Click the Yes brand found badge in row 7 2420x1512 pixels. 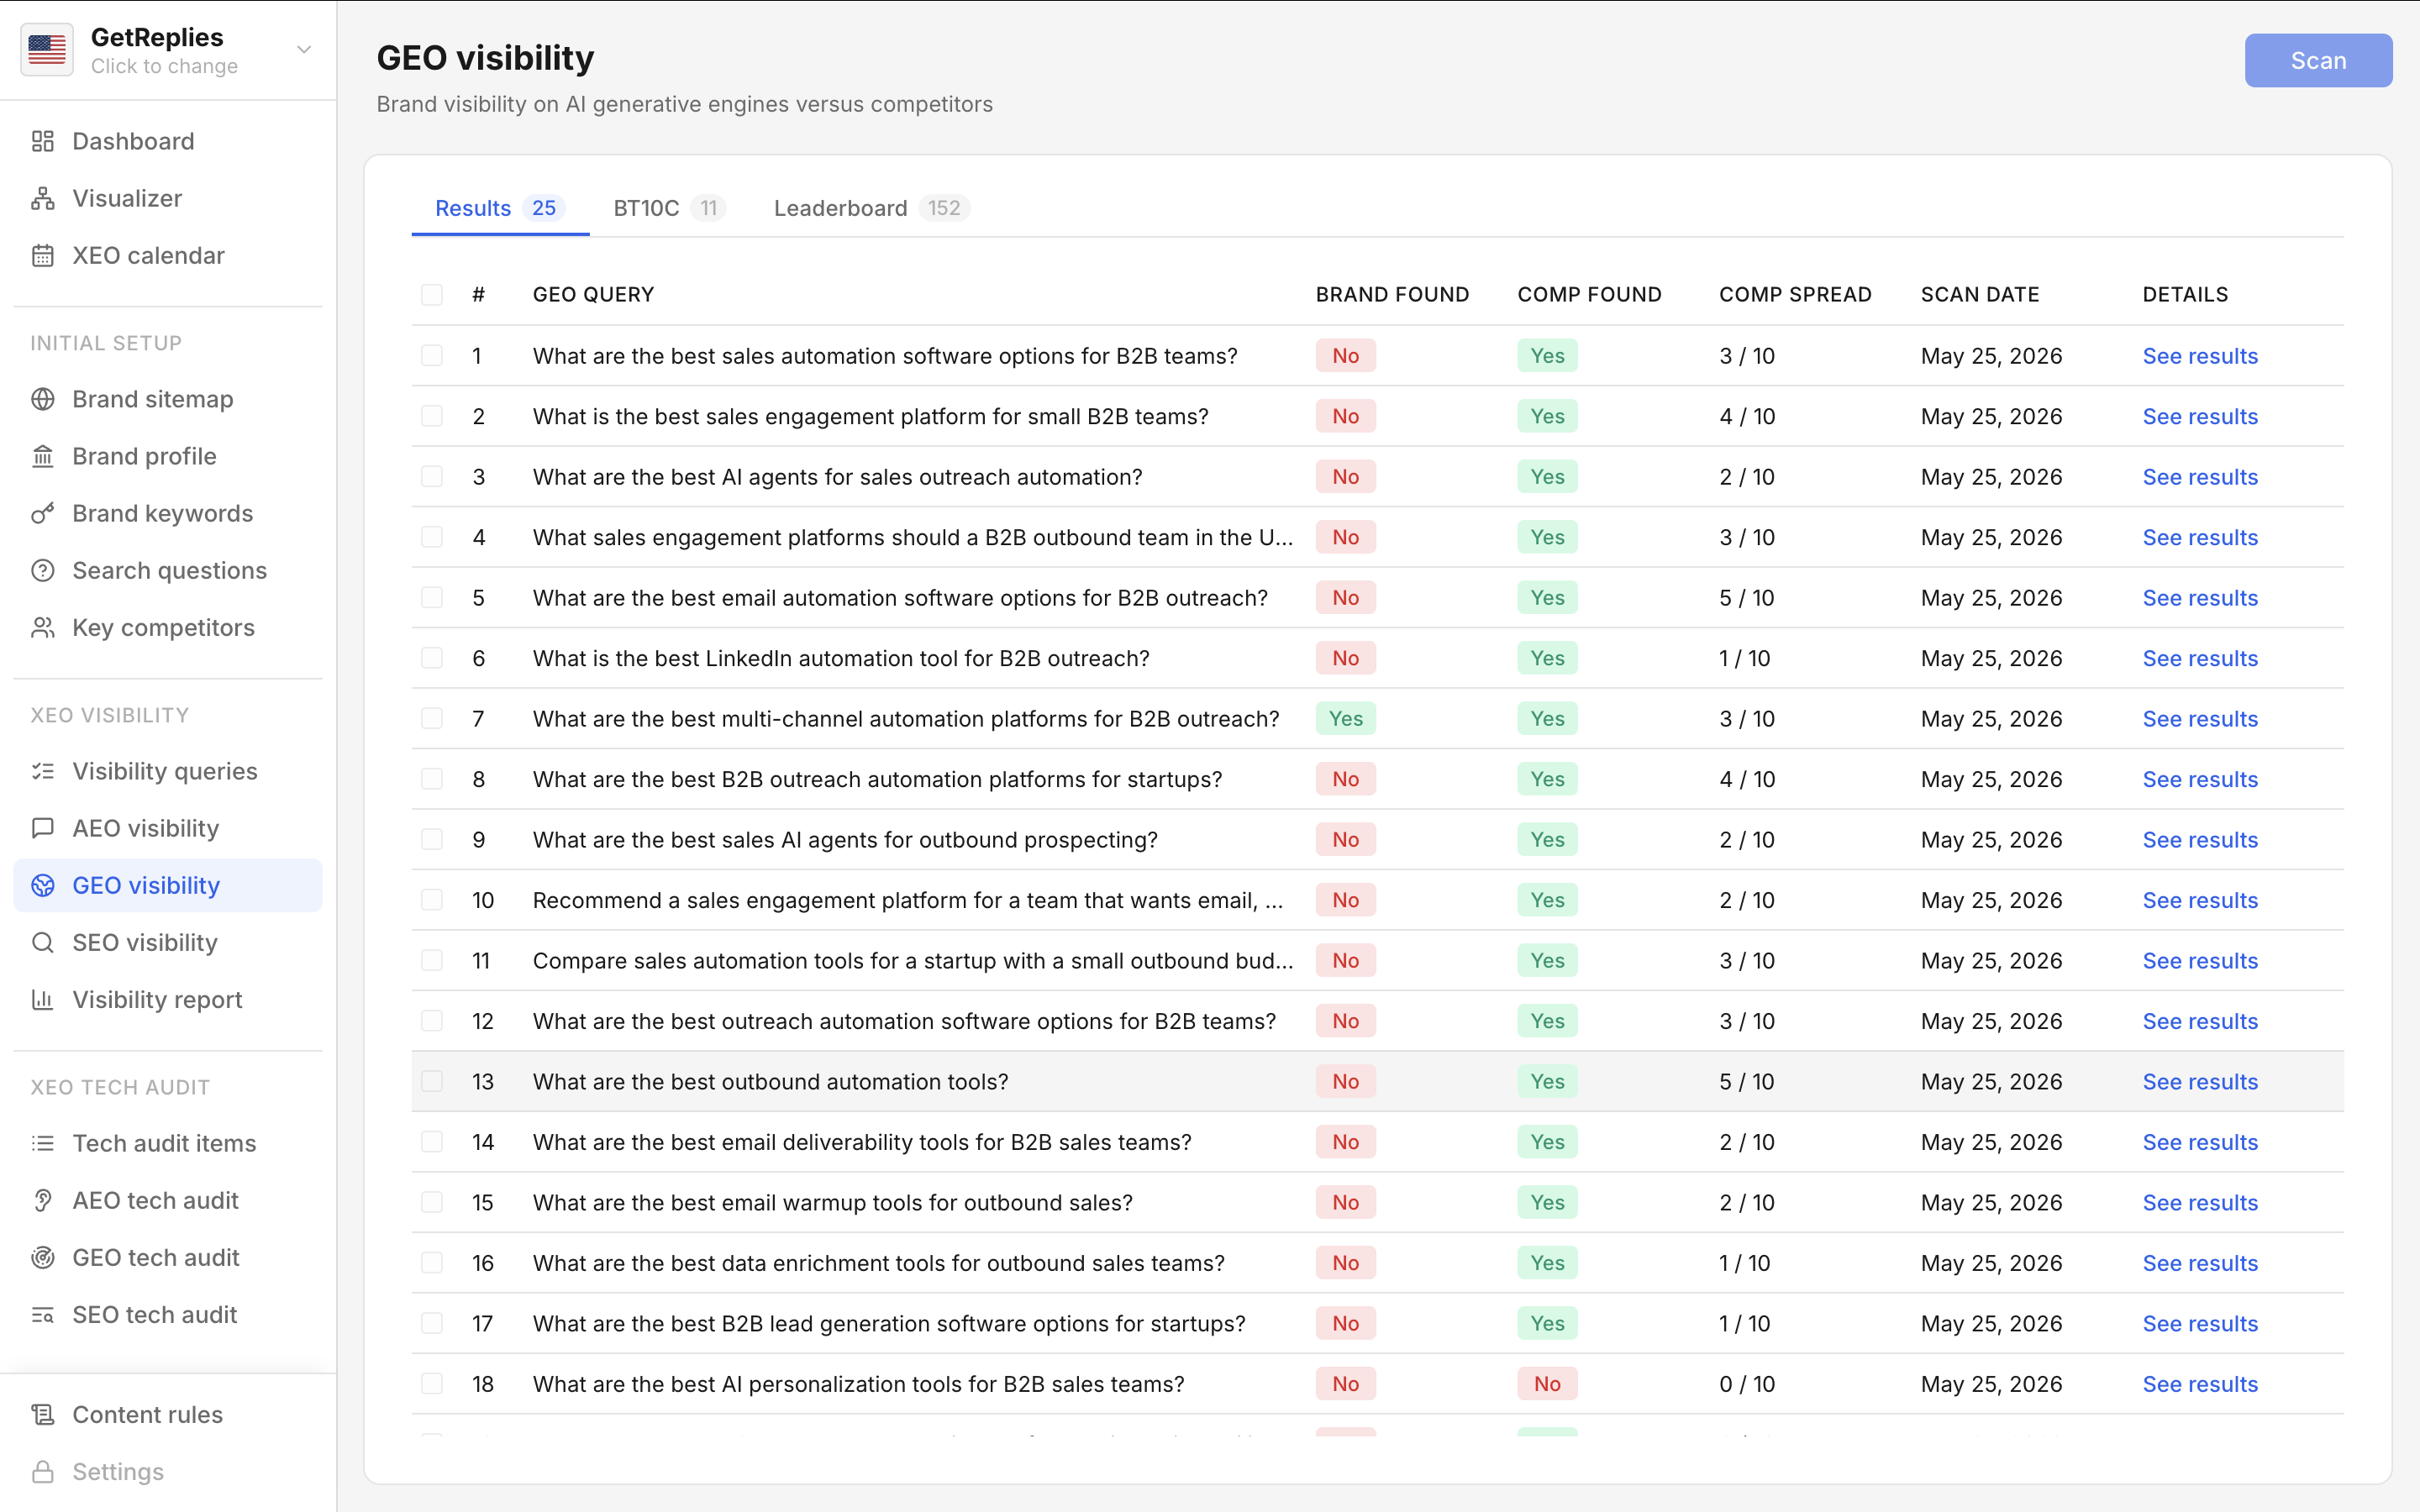pos(1346,718)
